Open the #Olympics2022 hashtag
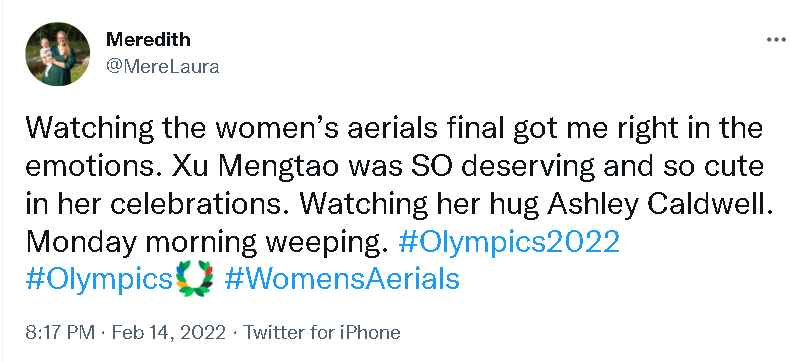 [508, 243]
